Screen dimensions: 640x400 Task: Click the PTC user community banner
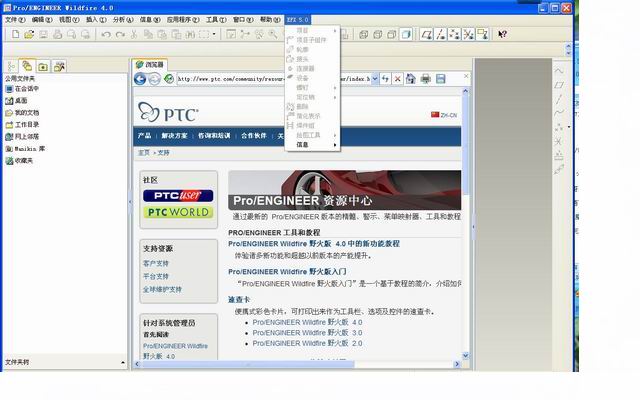(178, 196)
